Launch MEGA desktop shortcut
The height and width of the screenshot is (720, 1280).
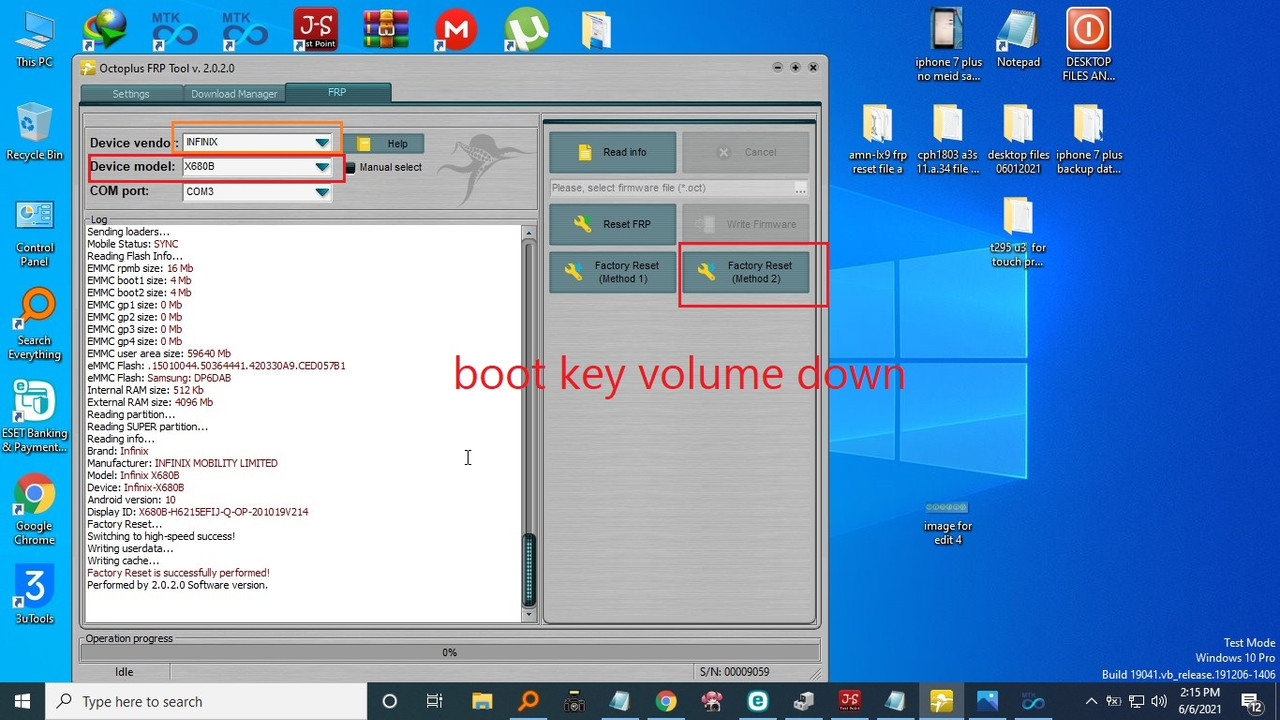pos(456,30)
